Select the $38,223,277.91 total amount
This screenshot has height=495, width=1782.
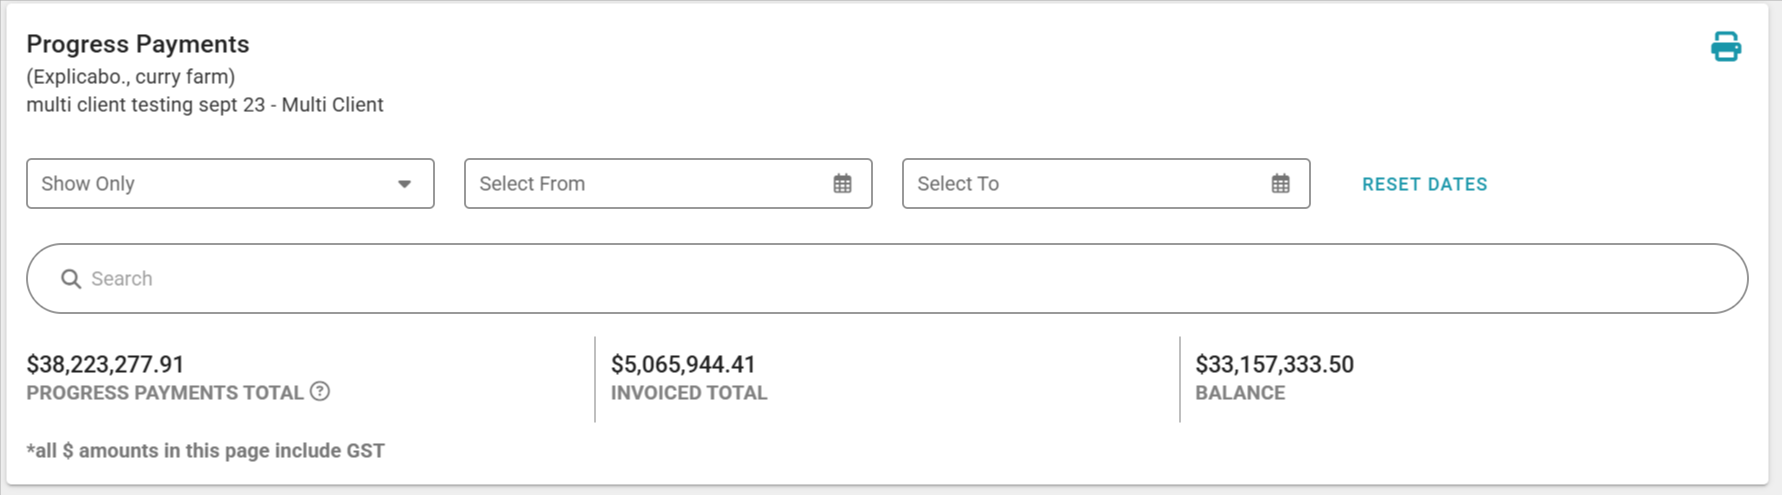point(105,364)
